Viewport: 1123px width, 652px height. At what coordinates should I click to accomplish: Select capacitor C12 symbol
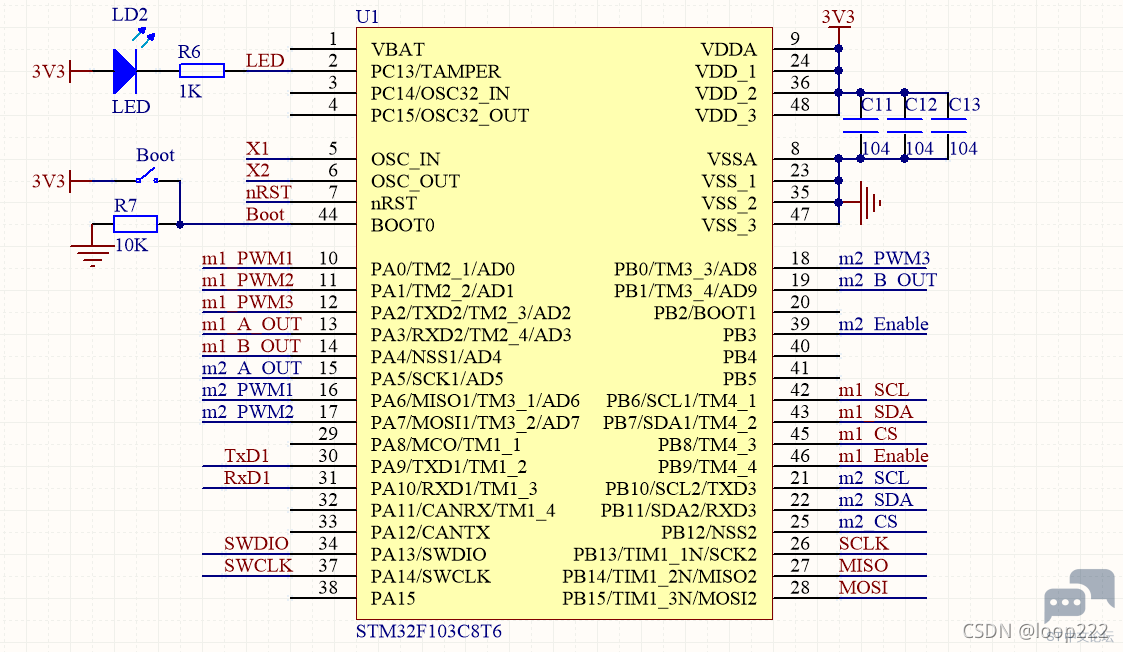[x=905, y=126]
